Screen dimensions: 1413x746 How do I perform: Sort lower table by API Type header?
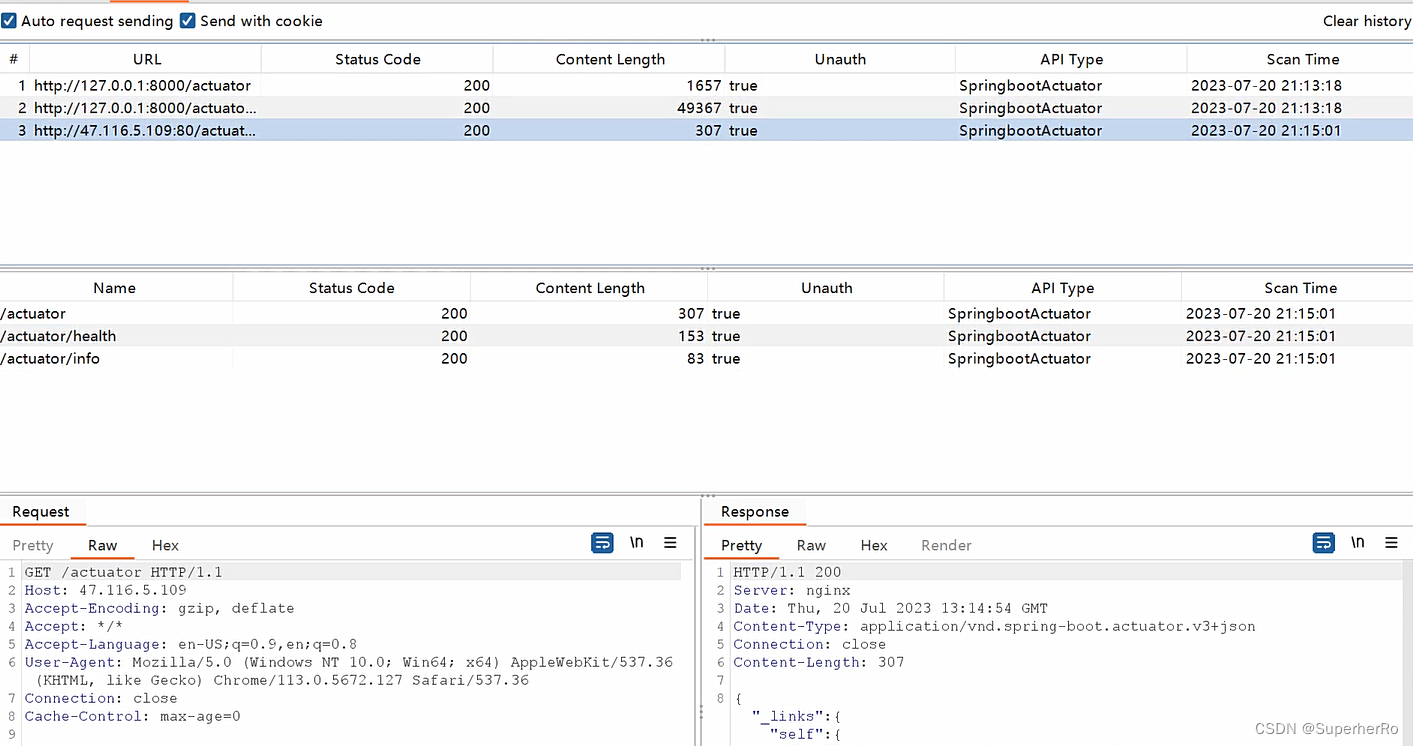(x=1063, y=288)
